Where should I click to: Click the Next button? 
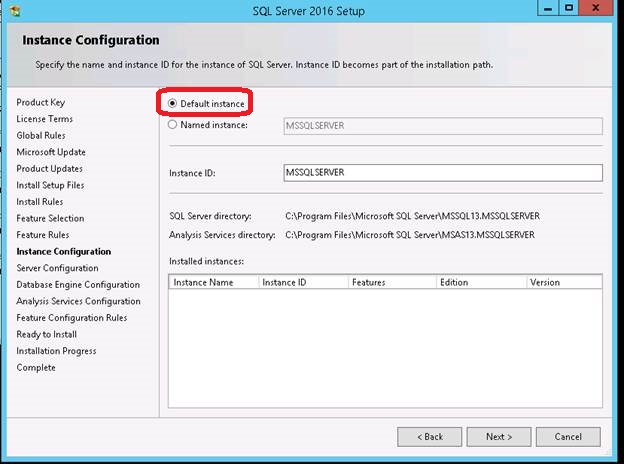[499, 437]
